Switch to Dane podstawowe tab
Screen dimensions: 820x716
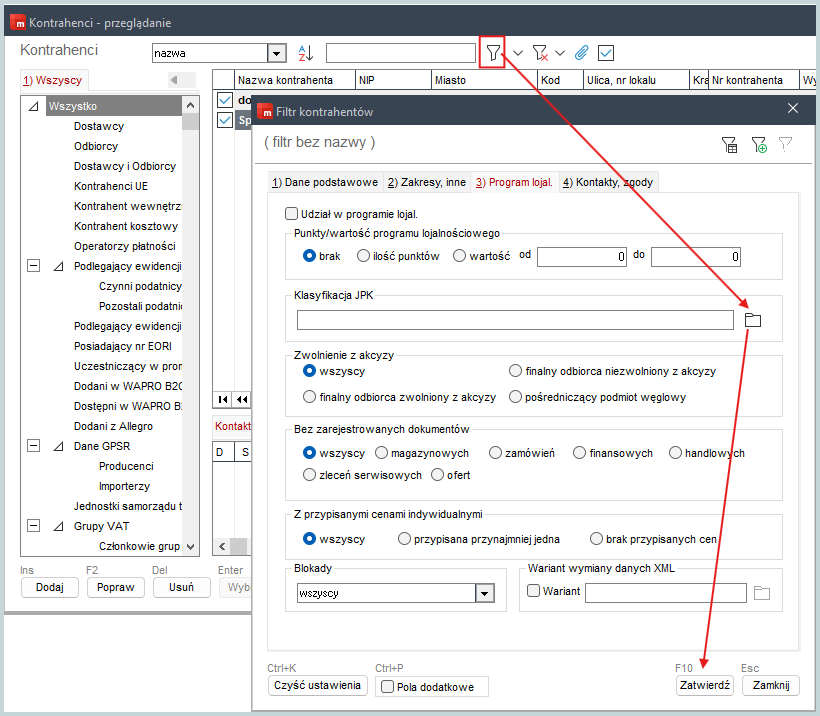tap(324, 182)
